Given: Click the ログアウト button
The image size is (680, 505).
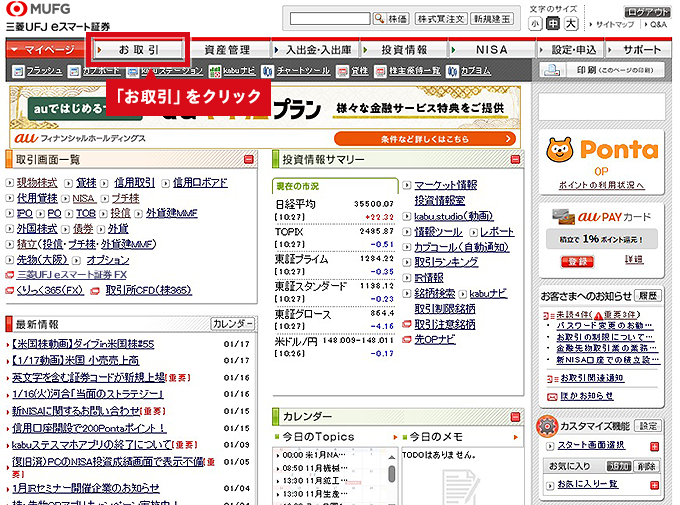Looking at the screenshot, I should (647, 12).
